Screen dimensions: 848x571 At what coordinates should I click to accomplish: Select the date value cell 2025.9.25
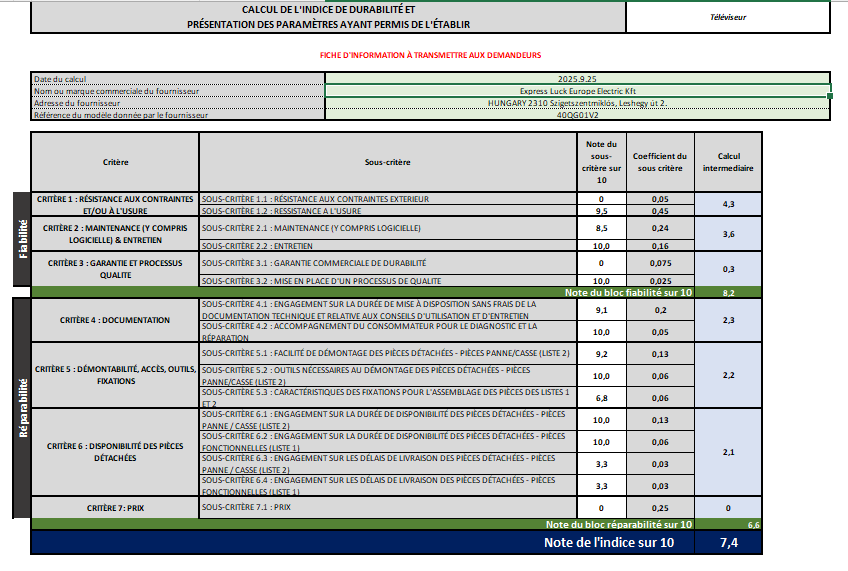(x=577, y=78)
